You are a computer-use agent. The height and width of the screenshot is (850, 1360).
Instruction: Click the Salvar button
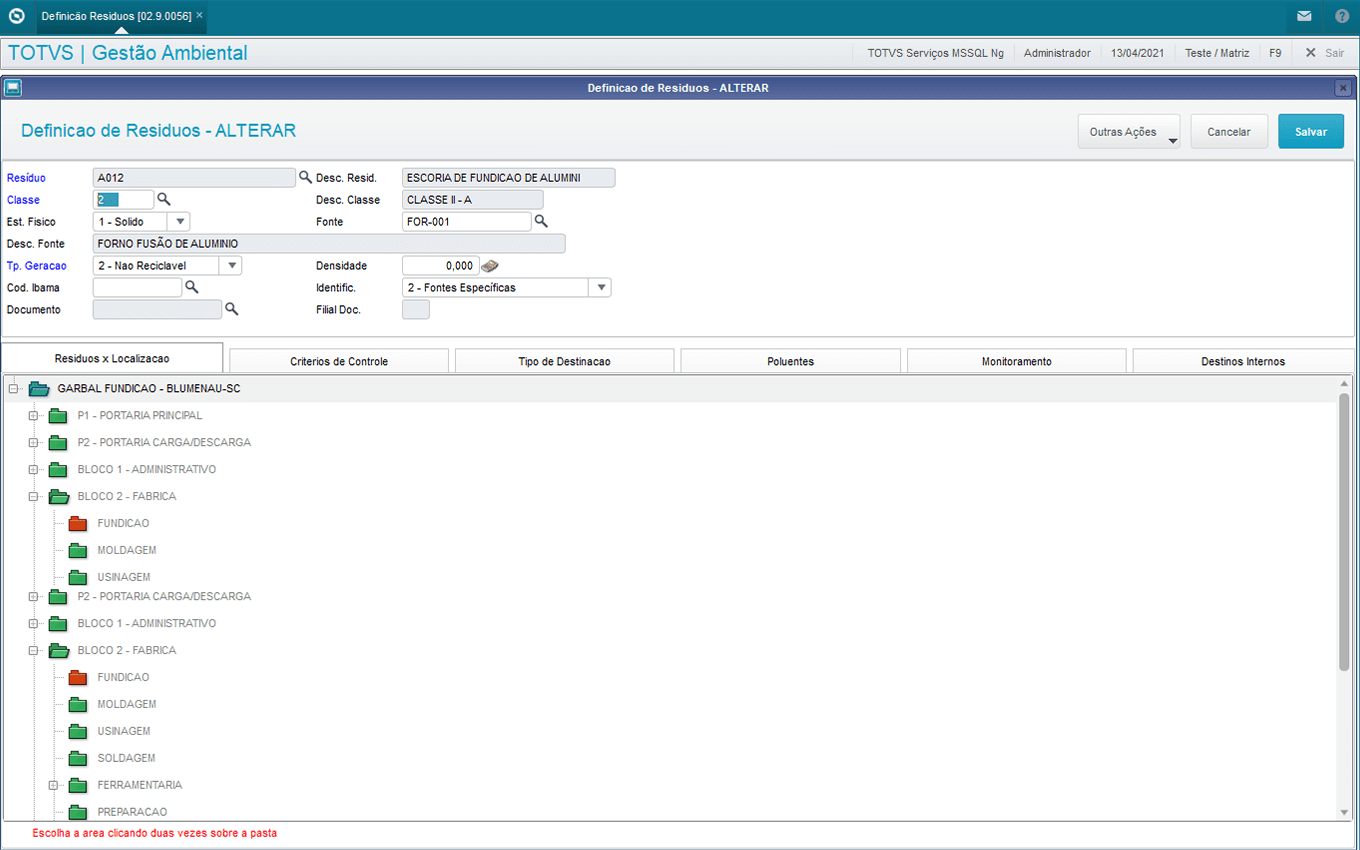tap(1310, 132)
